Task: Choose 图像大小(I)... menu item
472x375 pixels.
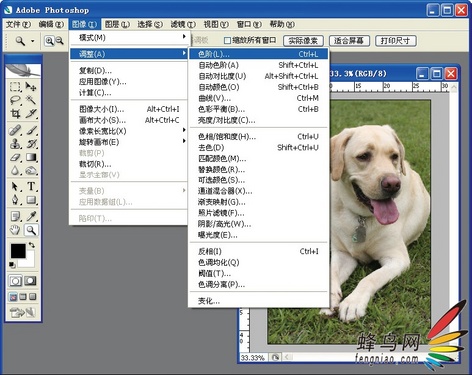Action: pyautogui.click(x=130, y=109)
